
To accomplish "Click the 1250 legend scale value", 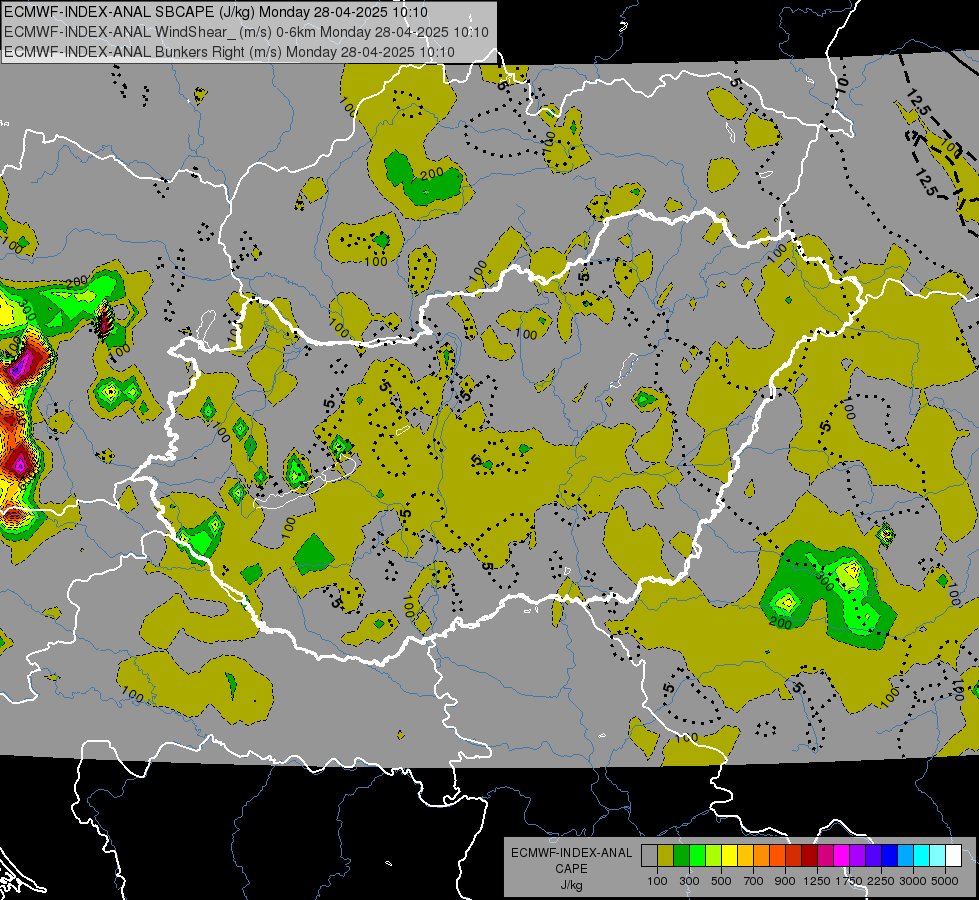I will coord(817,881).
